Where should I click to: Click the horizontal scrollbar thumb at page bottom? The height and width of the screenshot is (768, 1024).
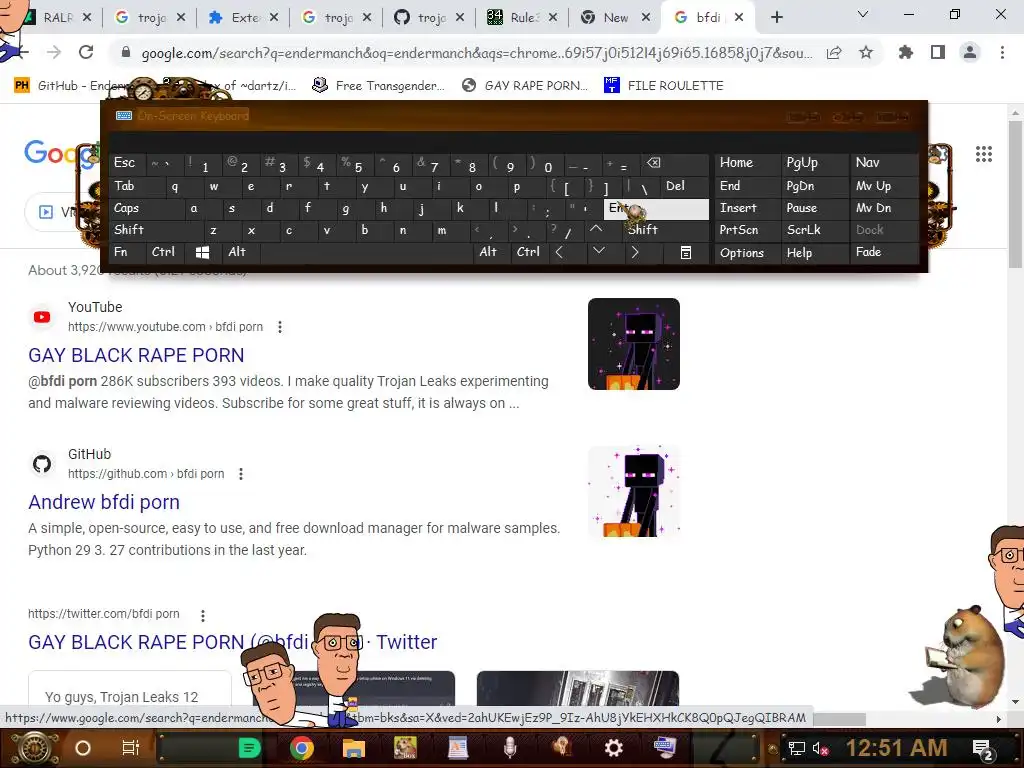point(839,719)
